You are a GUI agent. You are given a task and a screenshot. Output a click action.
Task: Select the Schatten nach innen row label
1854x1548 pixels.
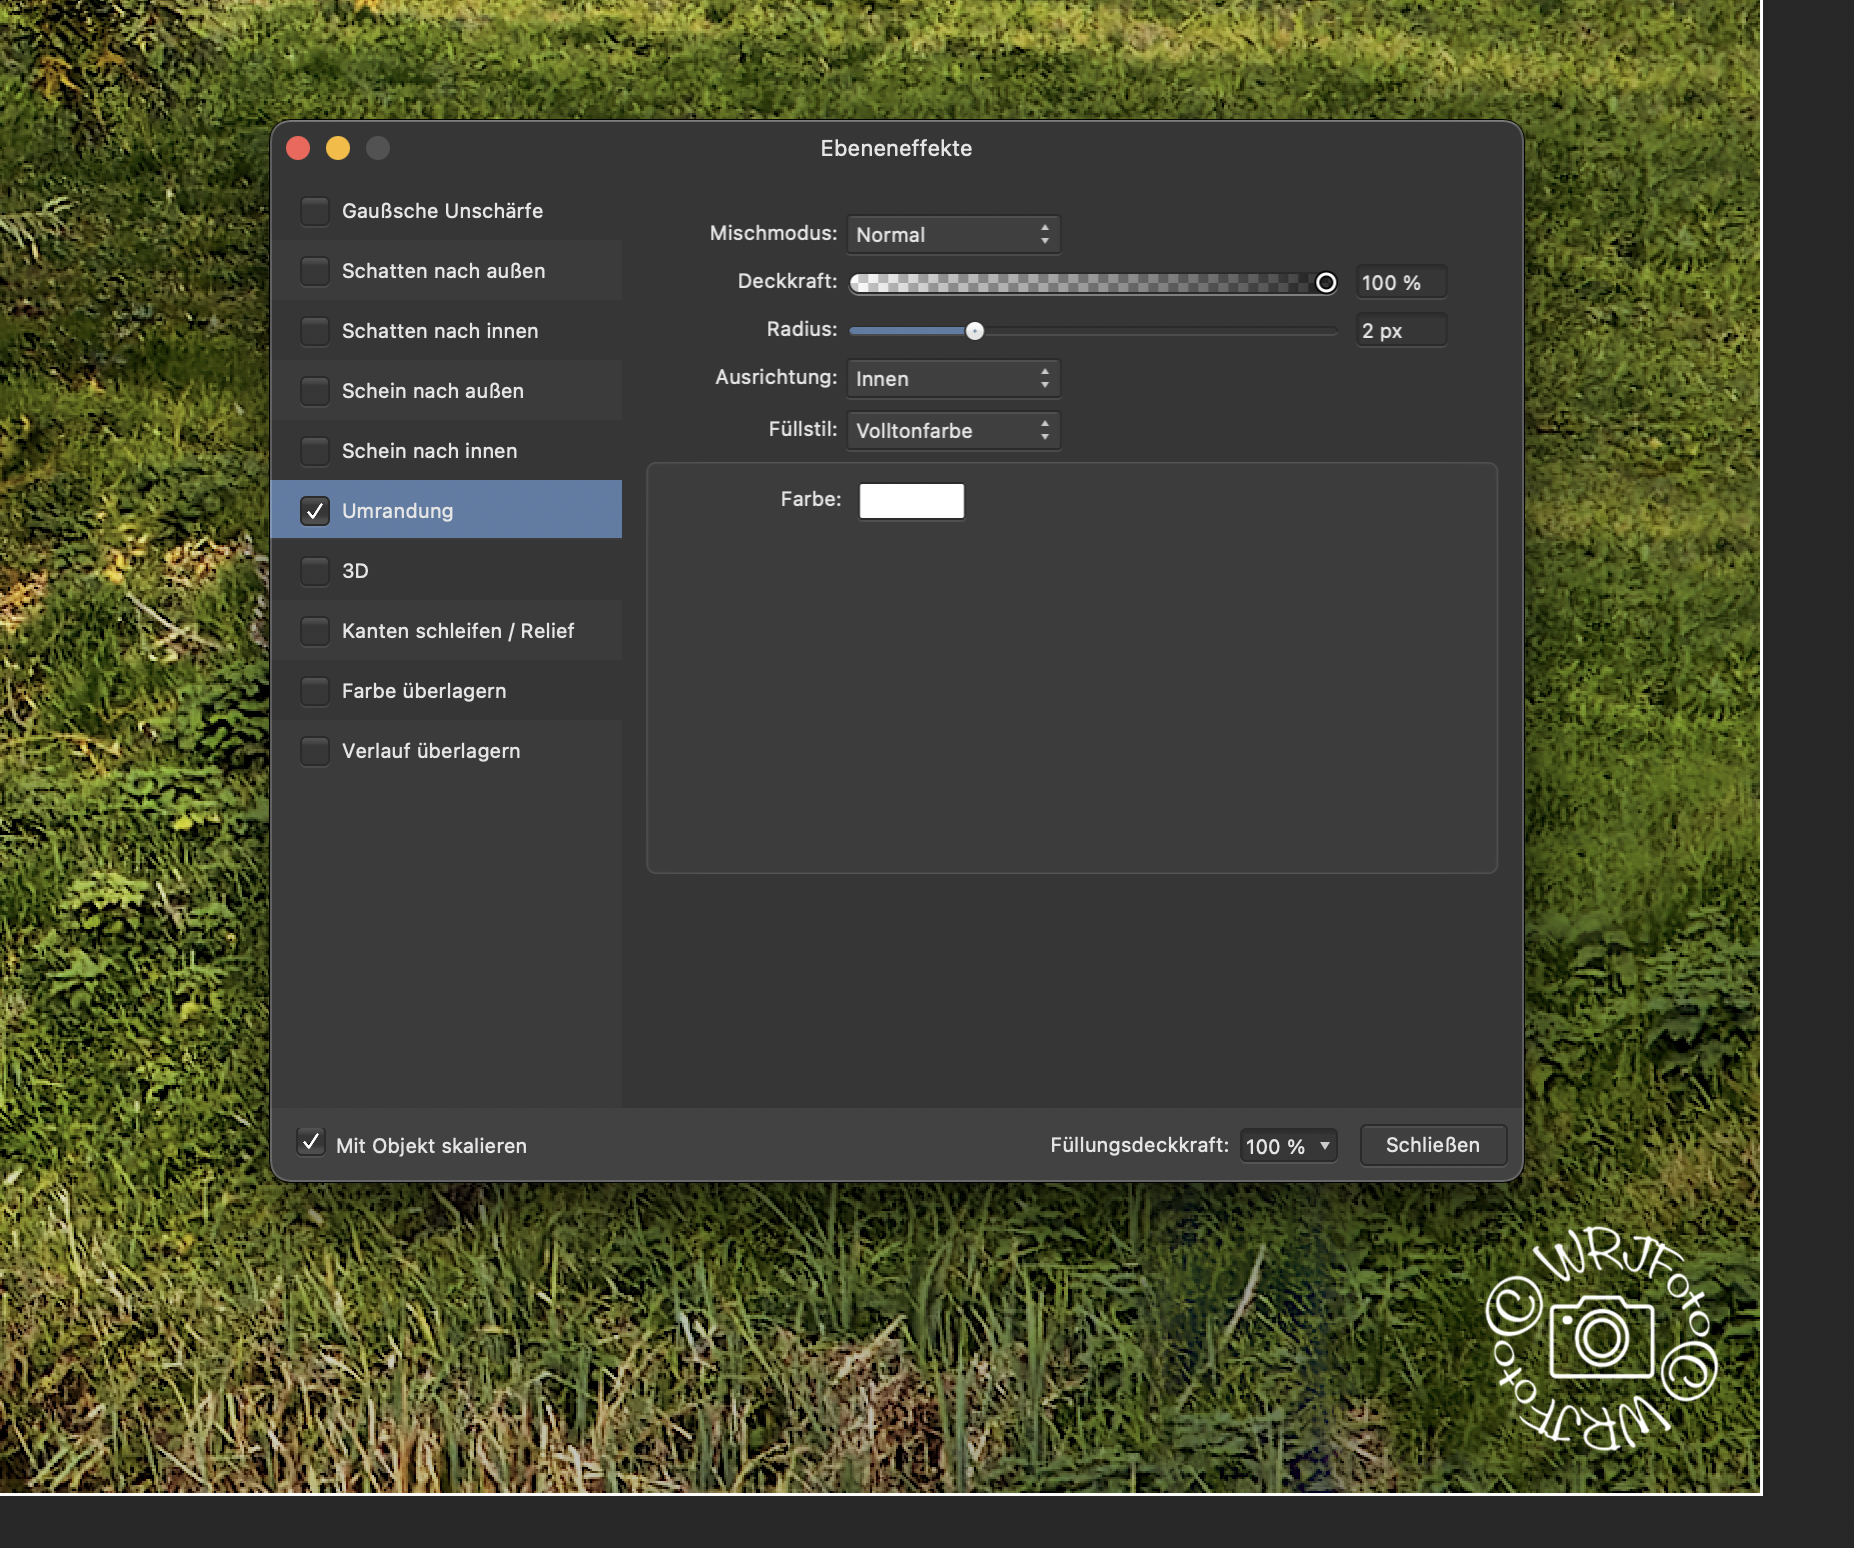[440, 331]
